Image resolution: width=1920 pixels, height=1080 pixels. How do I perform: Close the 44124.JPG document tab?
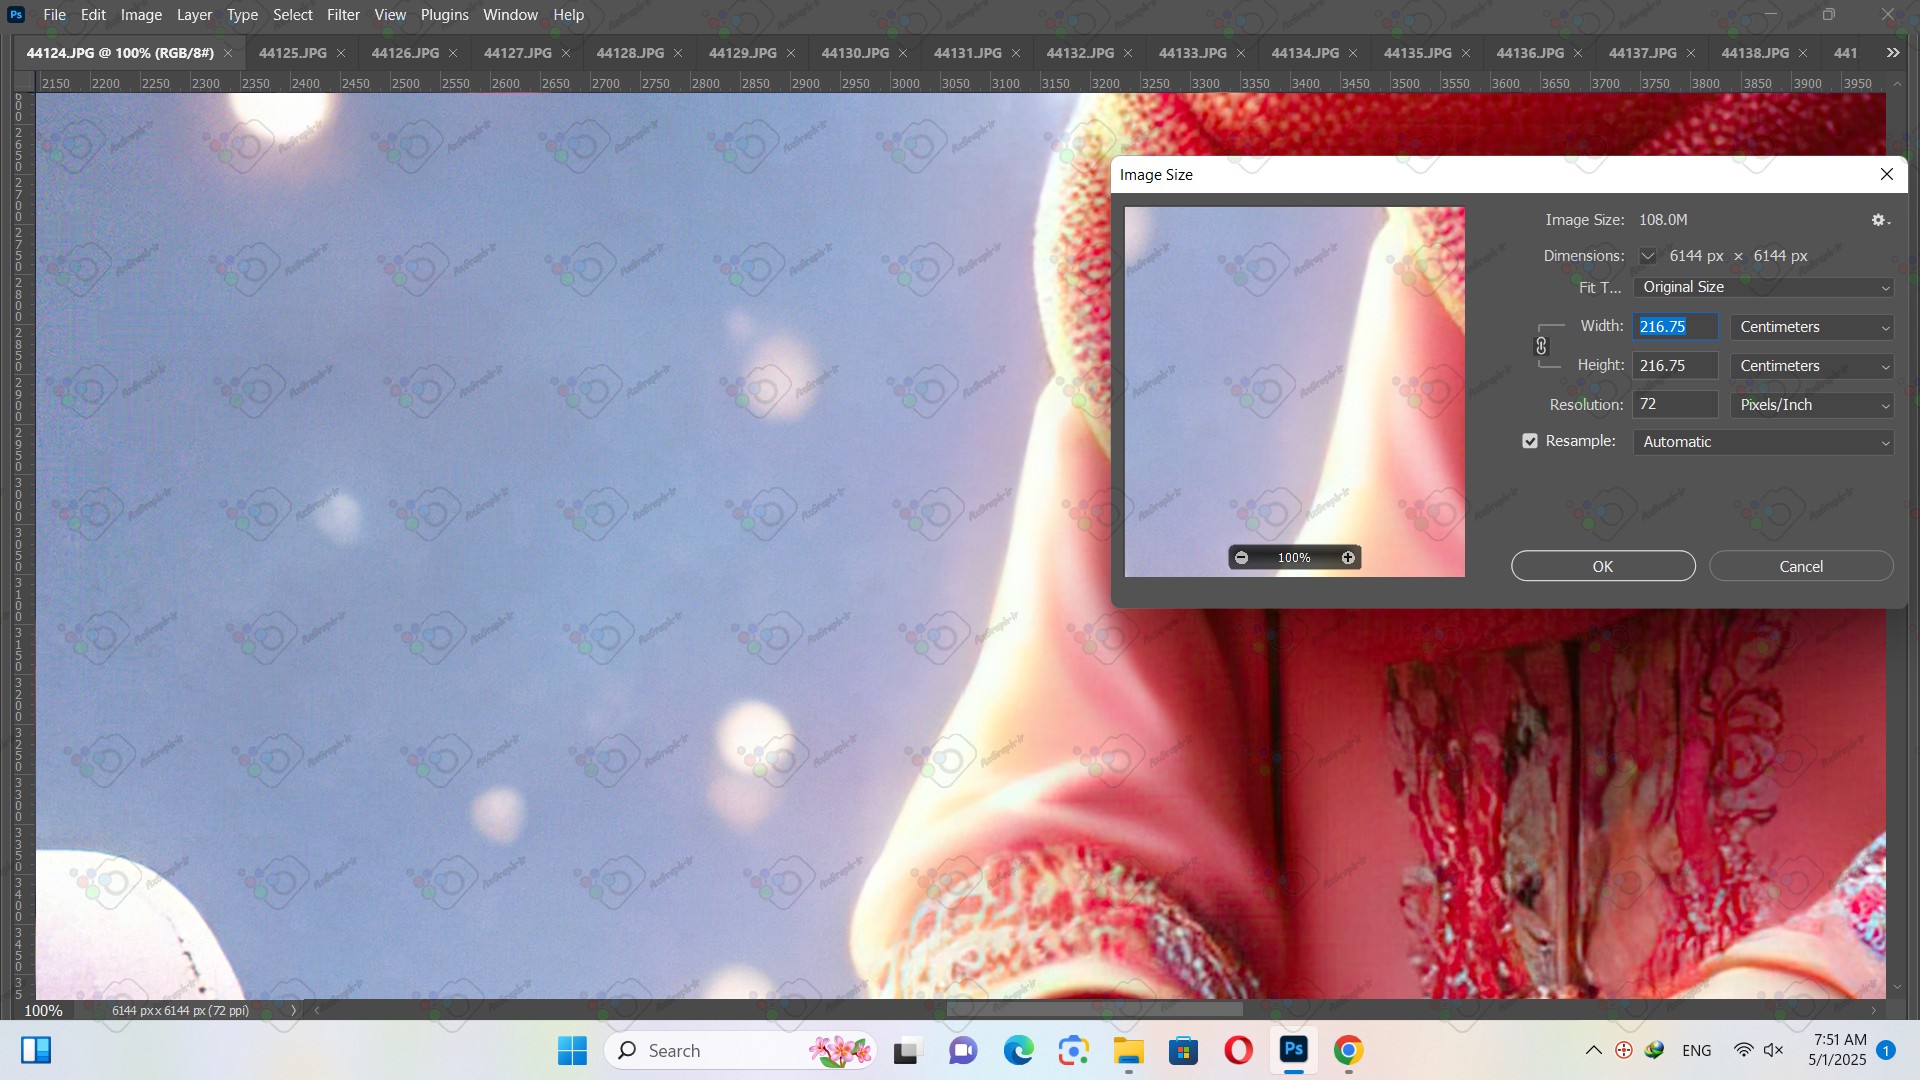tap(228, 53)
